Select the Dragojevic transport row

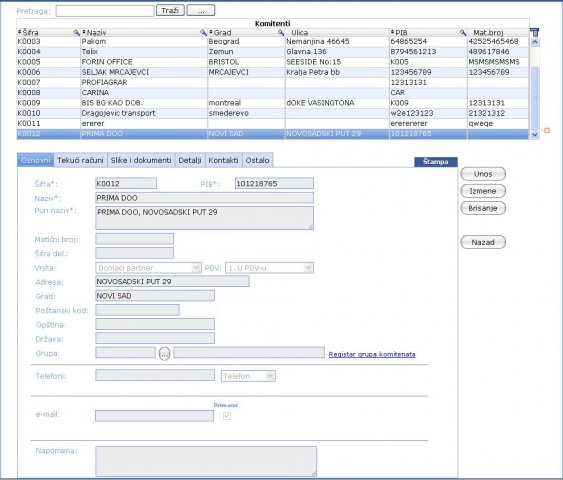point(273,113)
